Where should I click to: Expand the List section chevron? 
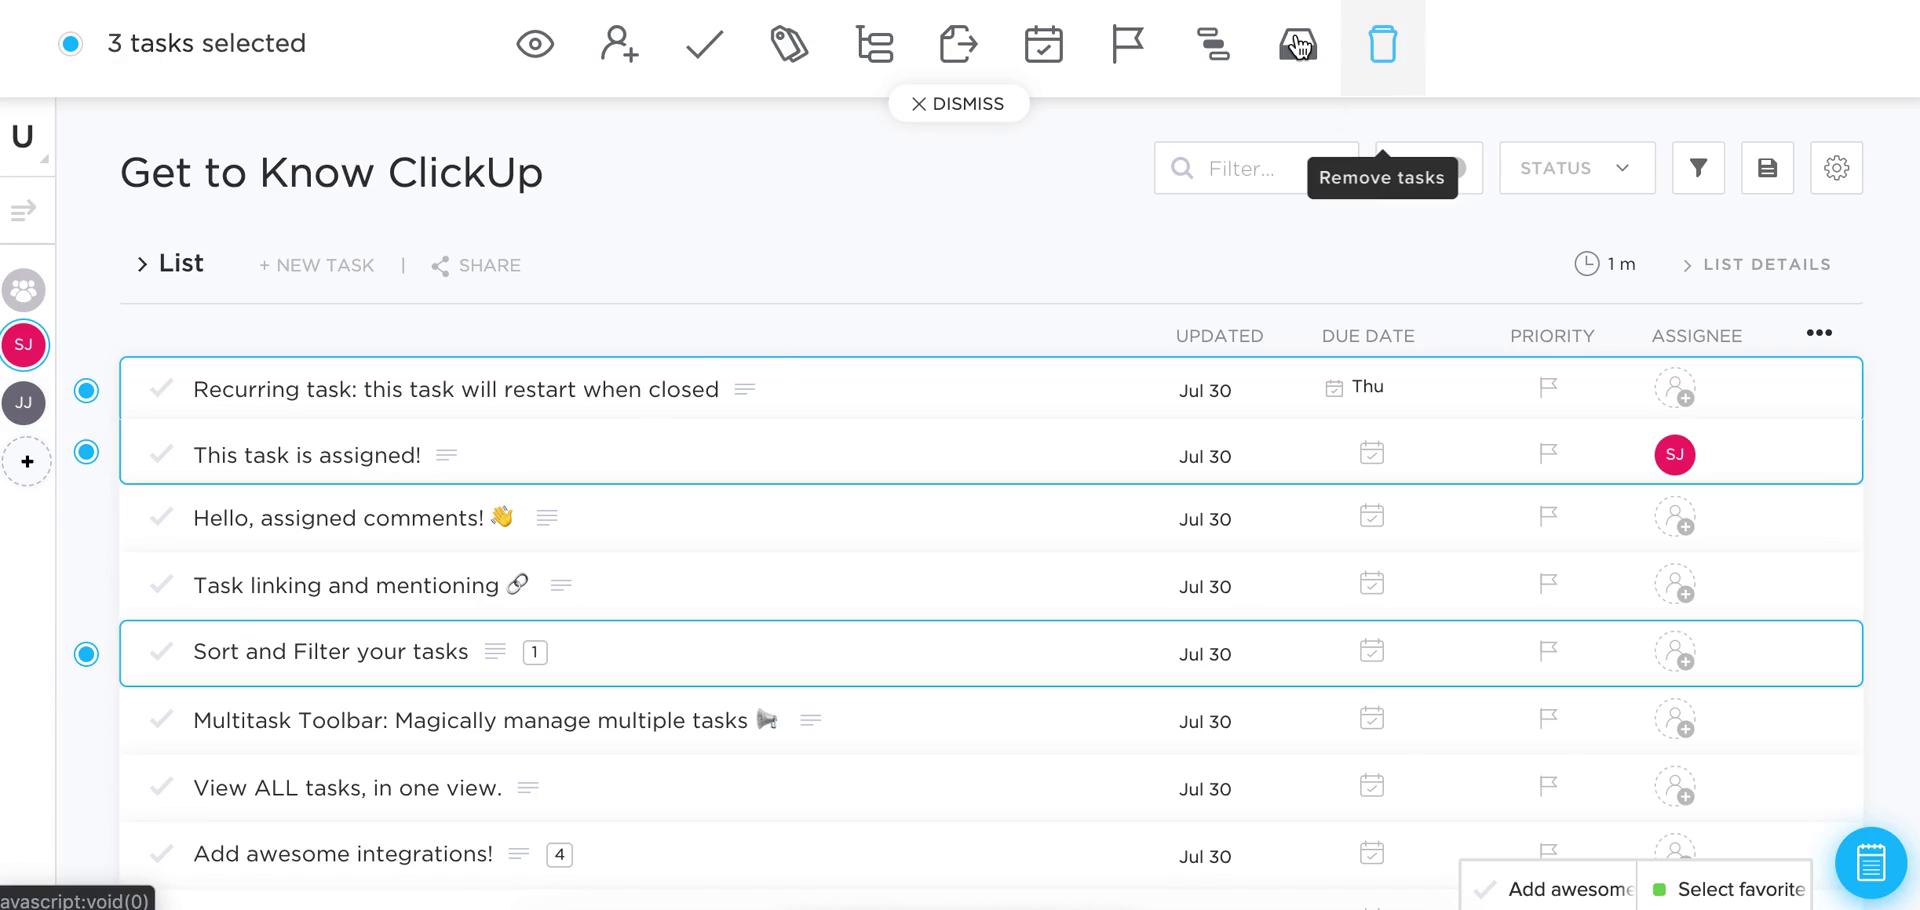point(142,265)
